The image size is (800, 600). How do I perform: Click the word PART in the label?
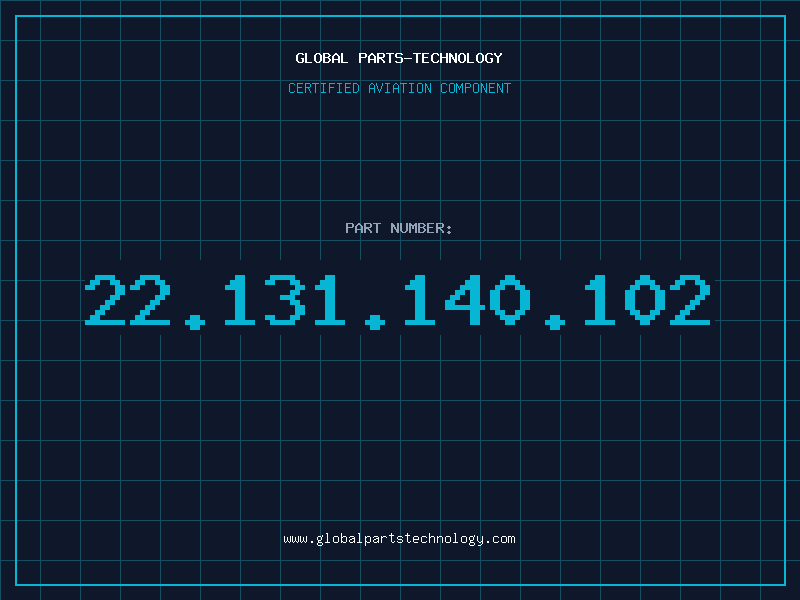(x=363, y=228)
